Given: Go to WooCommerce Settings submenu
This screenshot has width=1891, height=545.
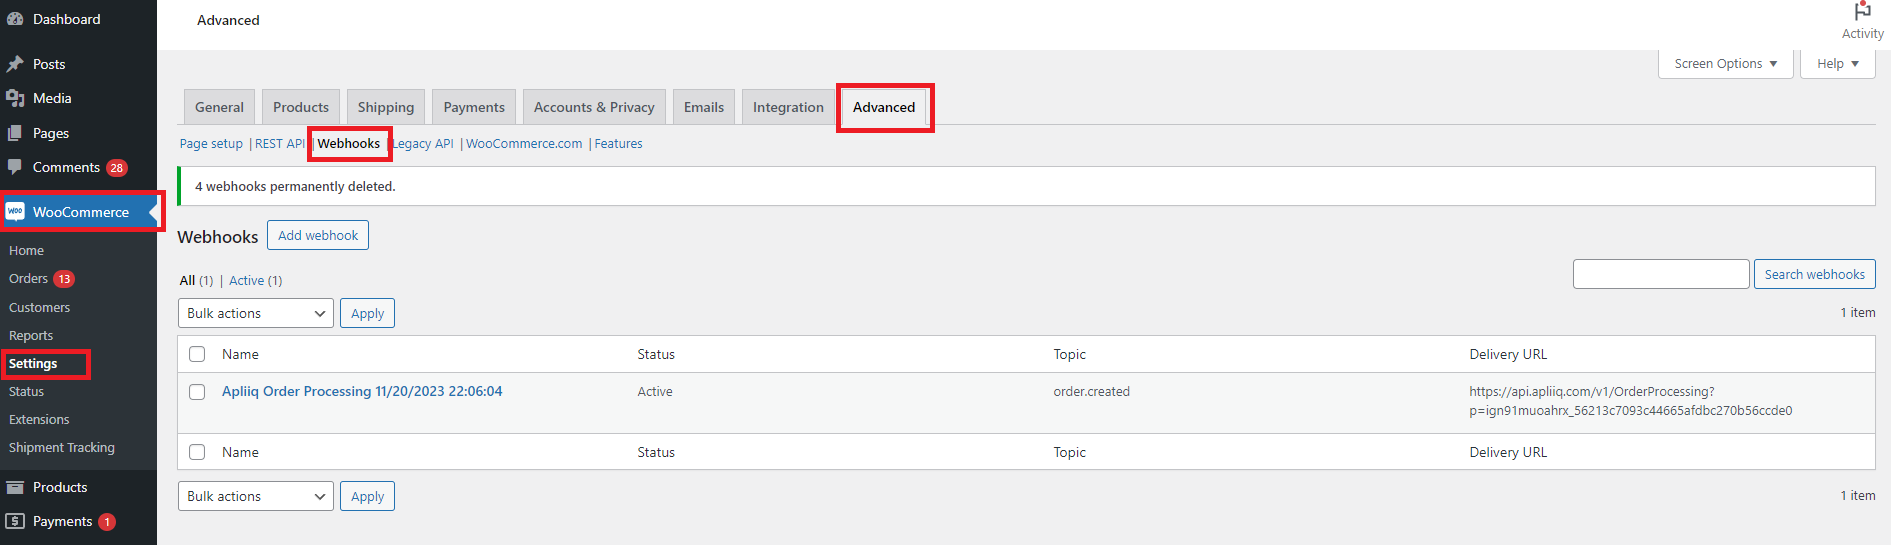Looking at the screenshot, I should point(33,364).
